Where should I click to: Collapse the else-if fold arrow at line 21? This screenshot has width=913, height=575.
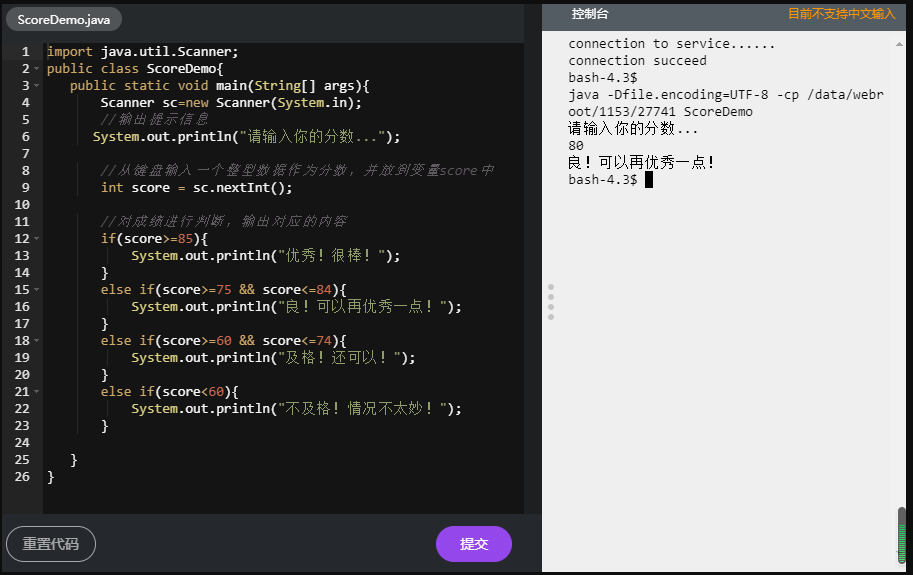click(37, 392)
